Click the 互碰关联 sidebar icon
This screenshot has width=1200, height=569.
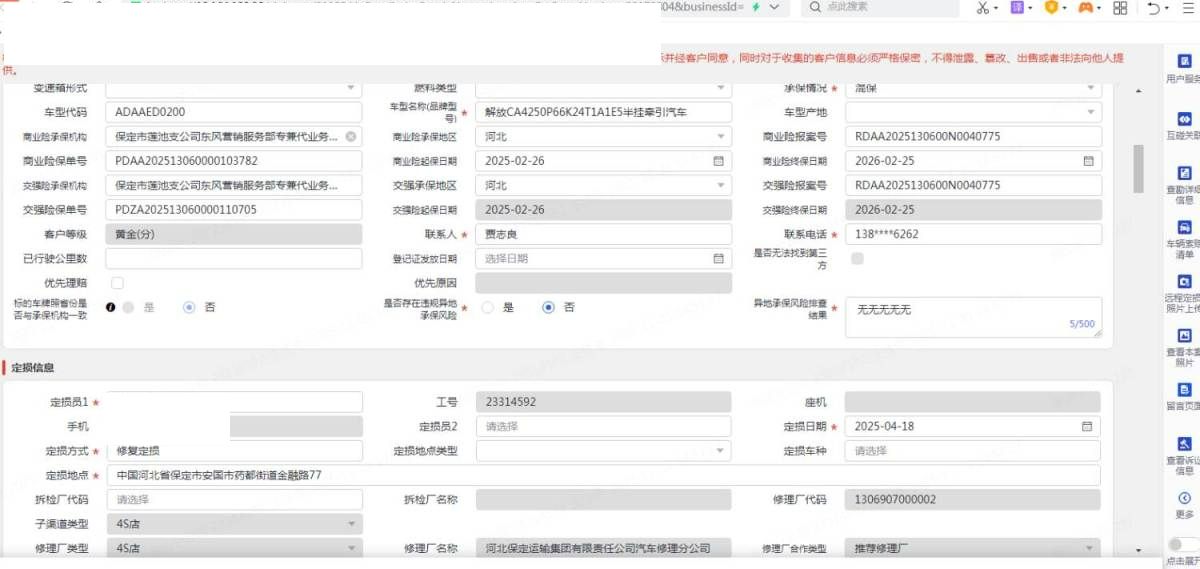tap(1184, 119)
